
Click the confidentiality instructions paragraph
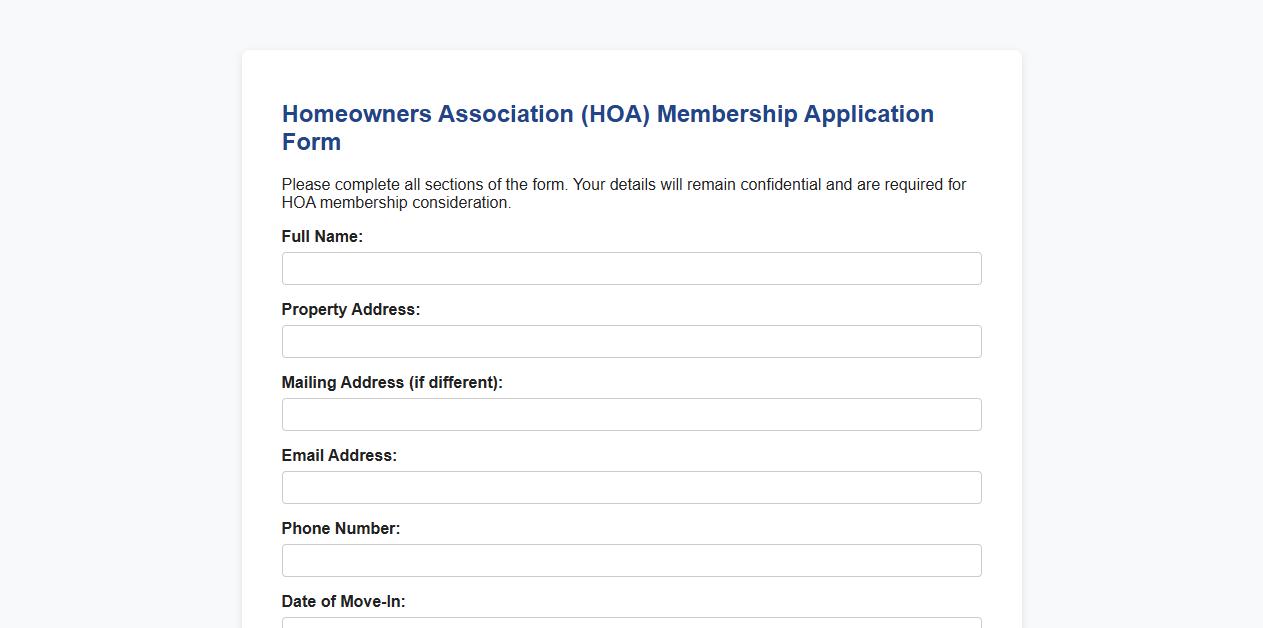point(623,193)
